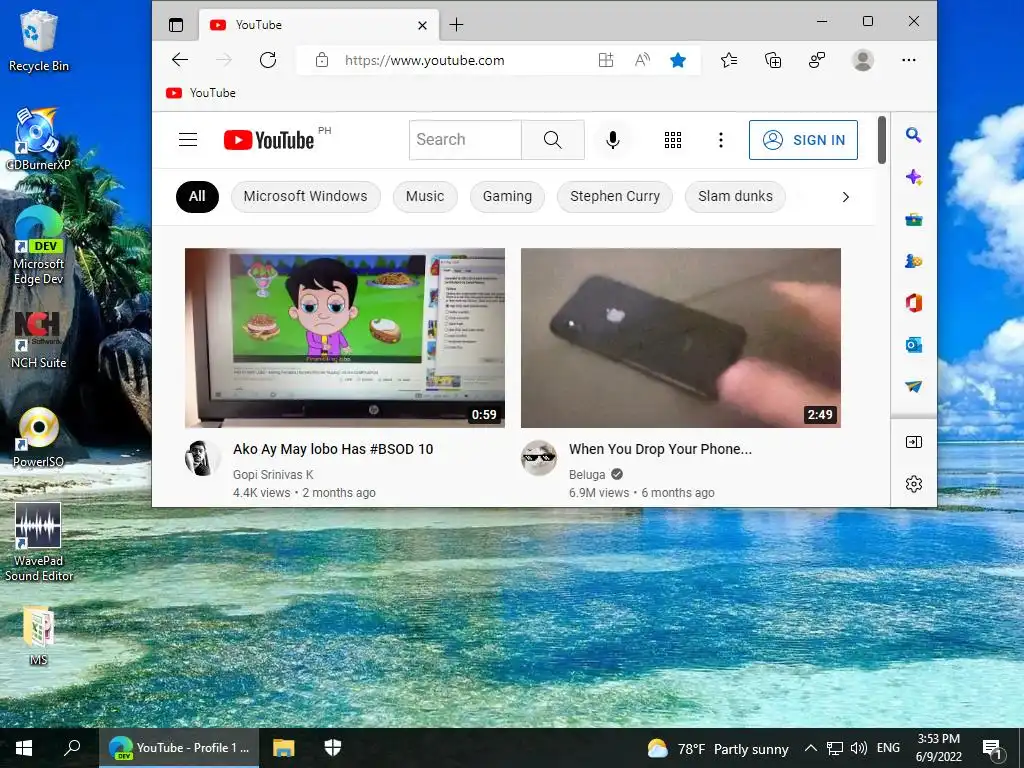Show more category chips with right arrow
1024x768 pixels.
tap(846, 197)
